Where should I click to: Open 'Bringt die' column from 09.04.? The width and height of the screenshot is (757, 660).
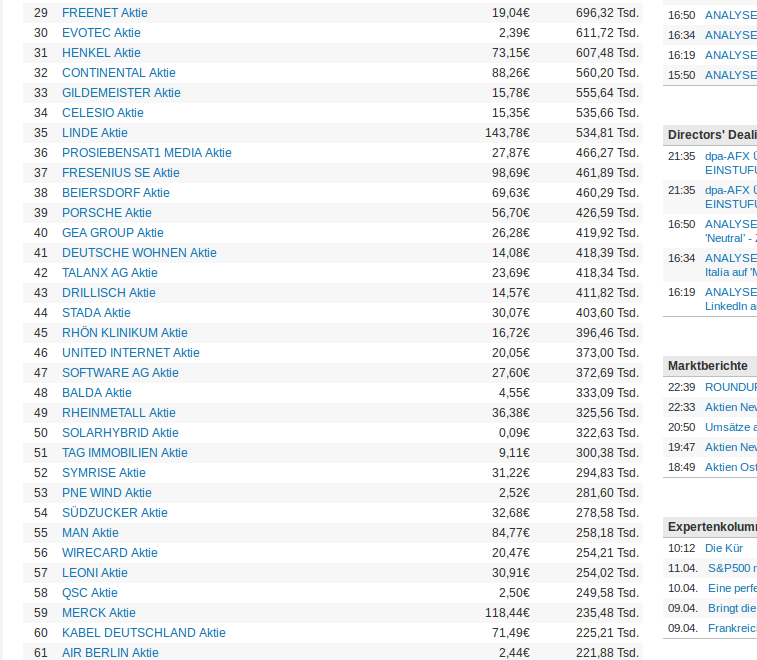pyautogui.click(x=732, y=608)
